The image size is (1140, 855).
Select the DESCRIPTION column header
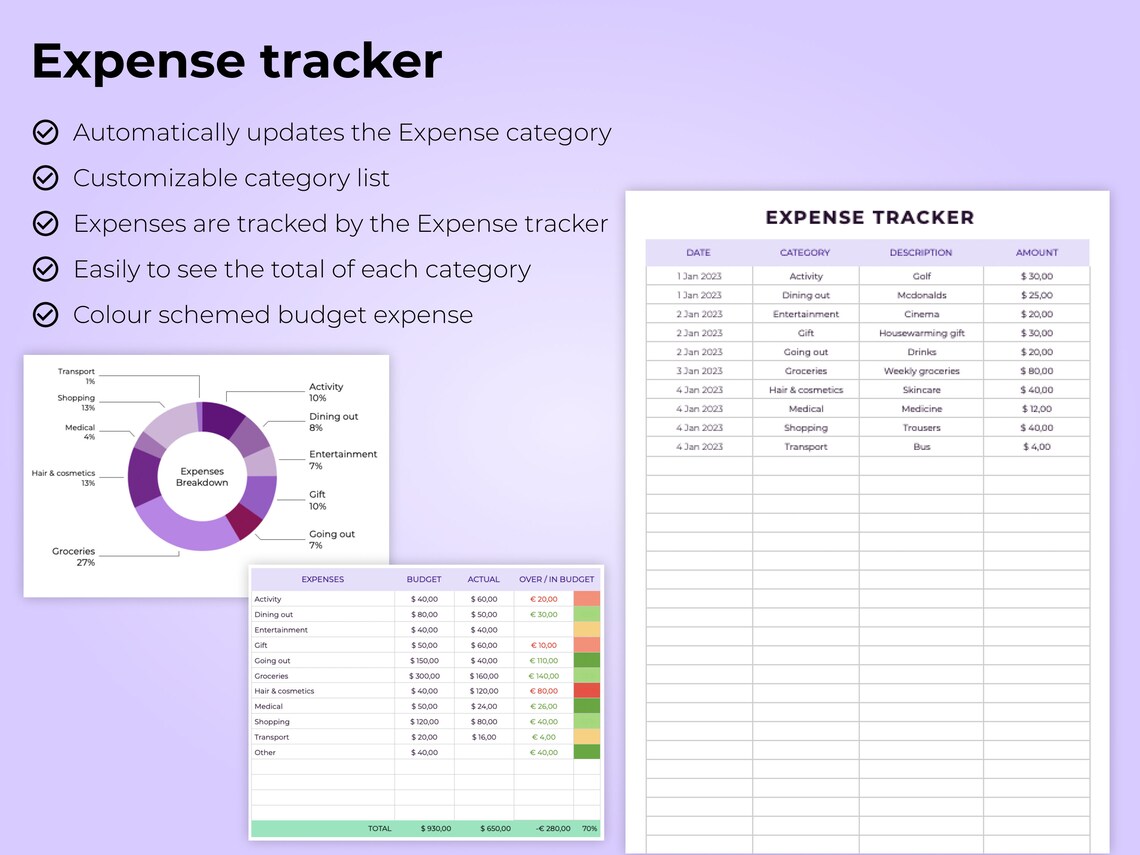tap(921, 253)
